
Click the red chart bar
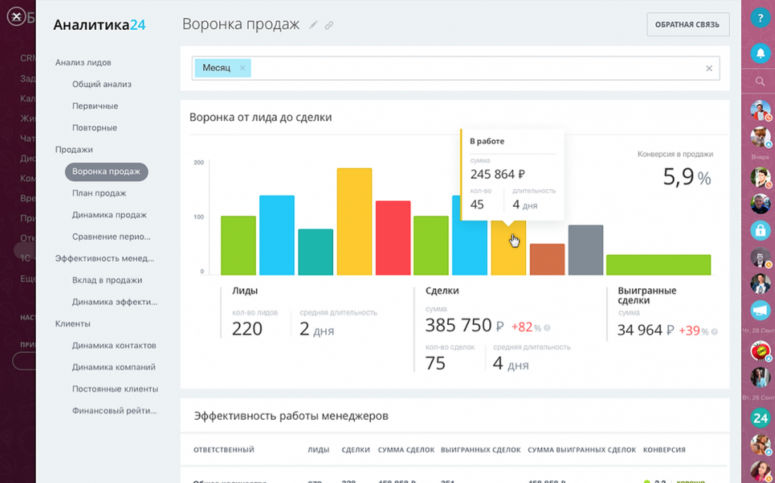393,238
